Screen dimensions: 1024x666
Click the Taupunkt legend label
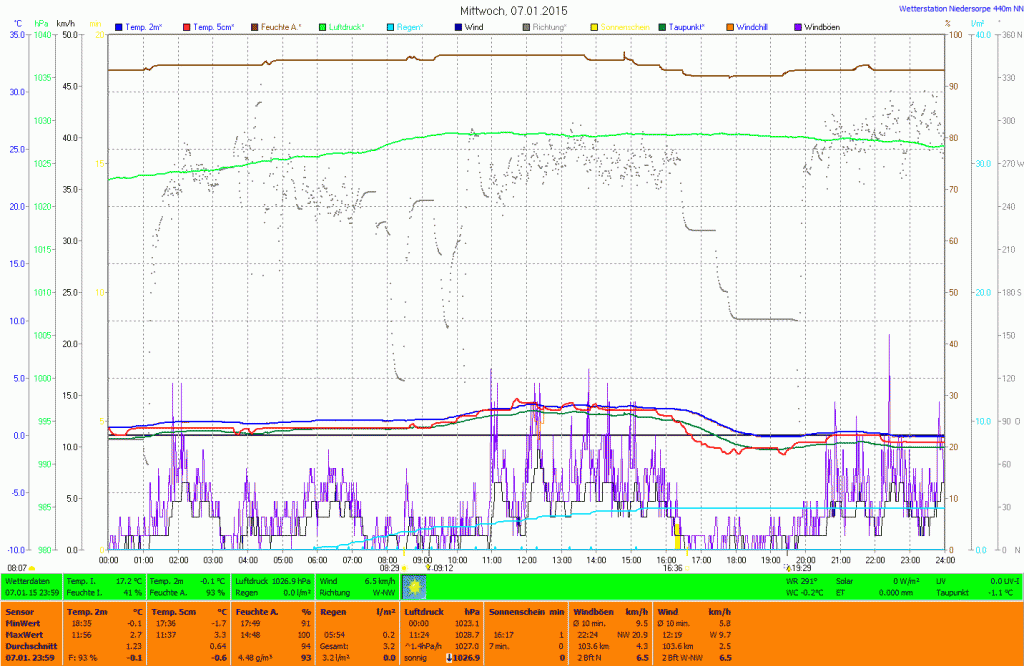[688, 26]
